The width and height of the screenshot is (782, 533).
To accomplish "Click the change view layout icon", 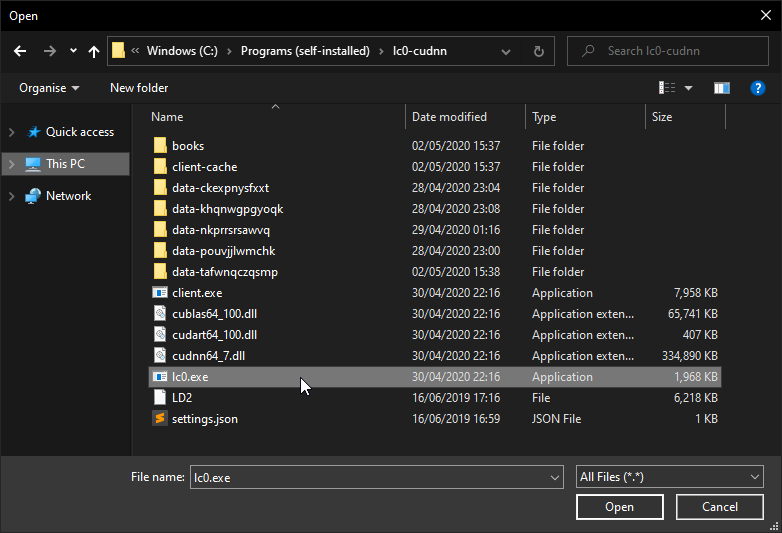I will pyautogui.click(x=667, y=88).
